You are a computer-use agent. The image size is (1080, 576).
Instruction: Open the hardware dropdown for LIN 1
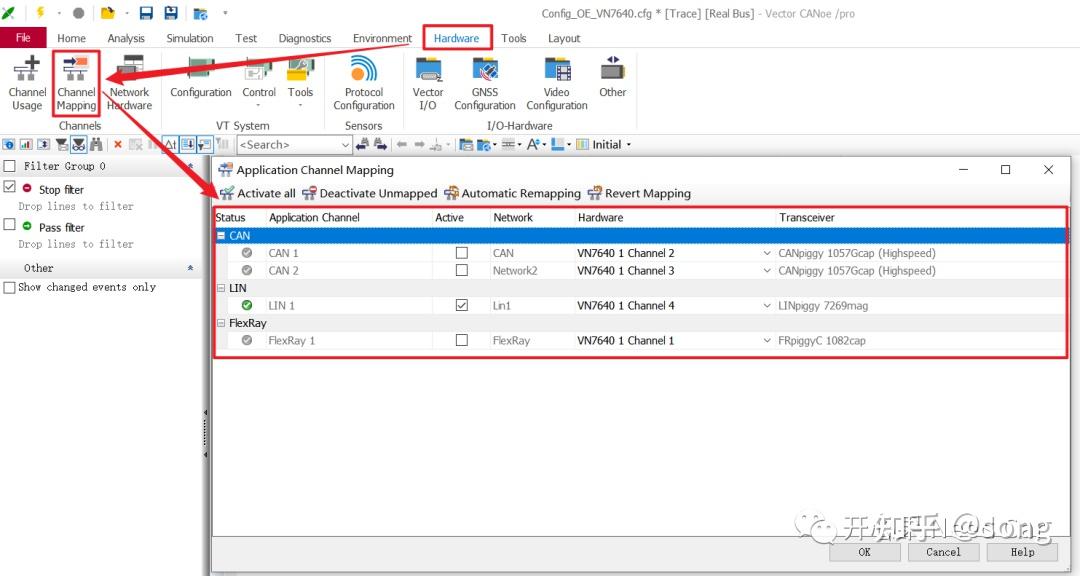767,305
